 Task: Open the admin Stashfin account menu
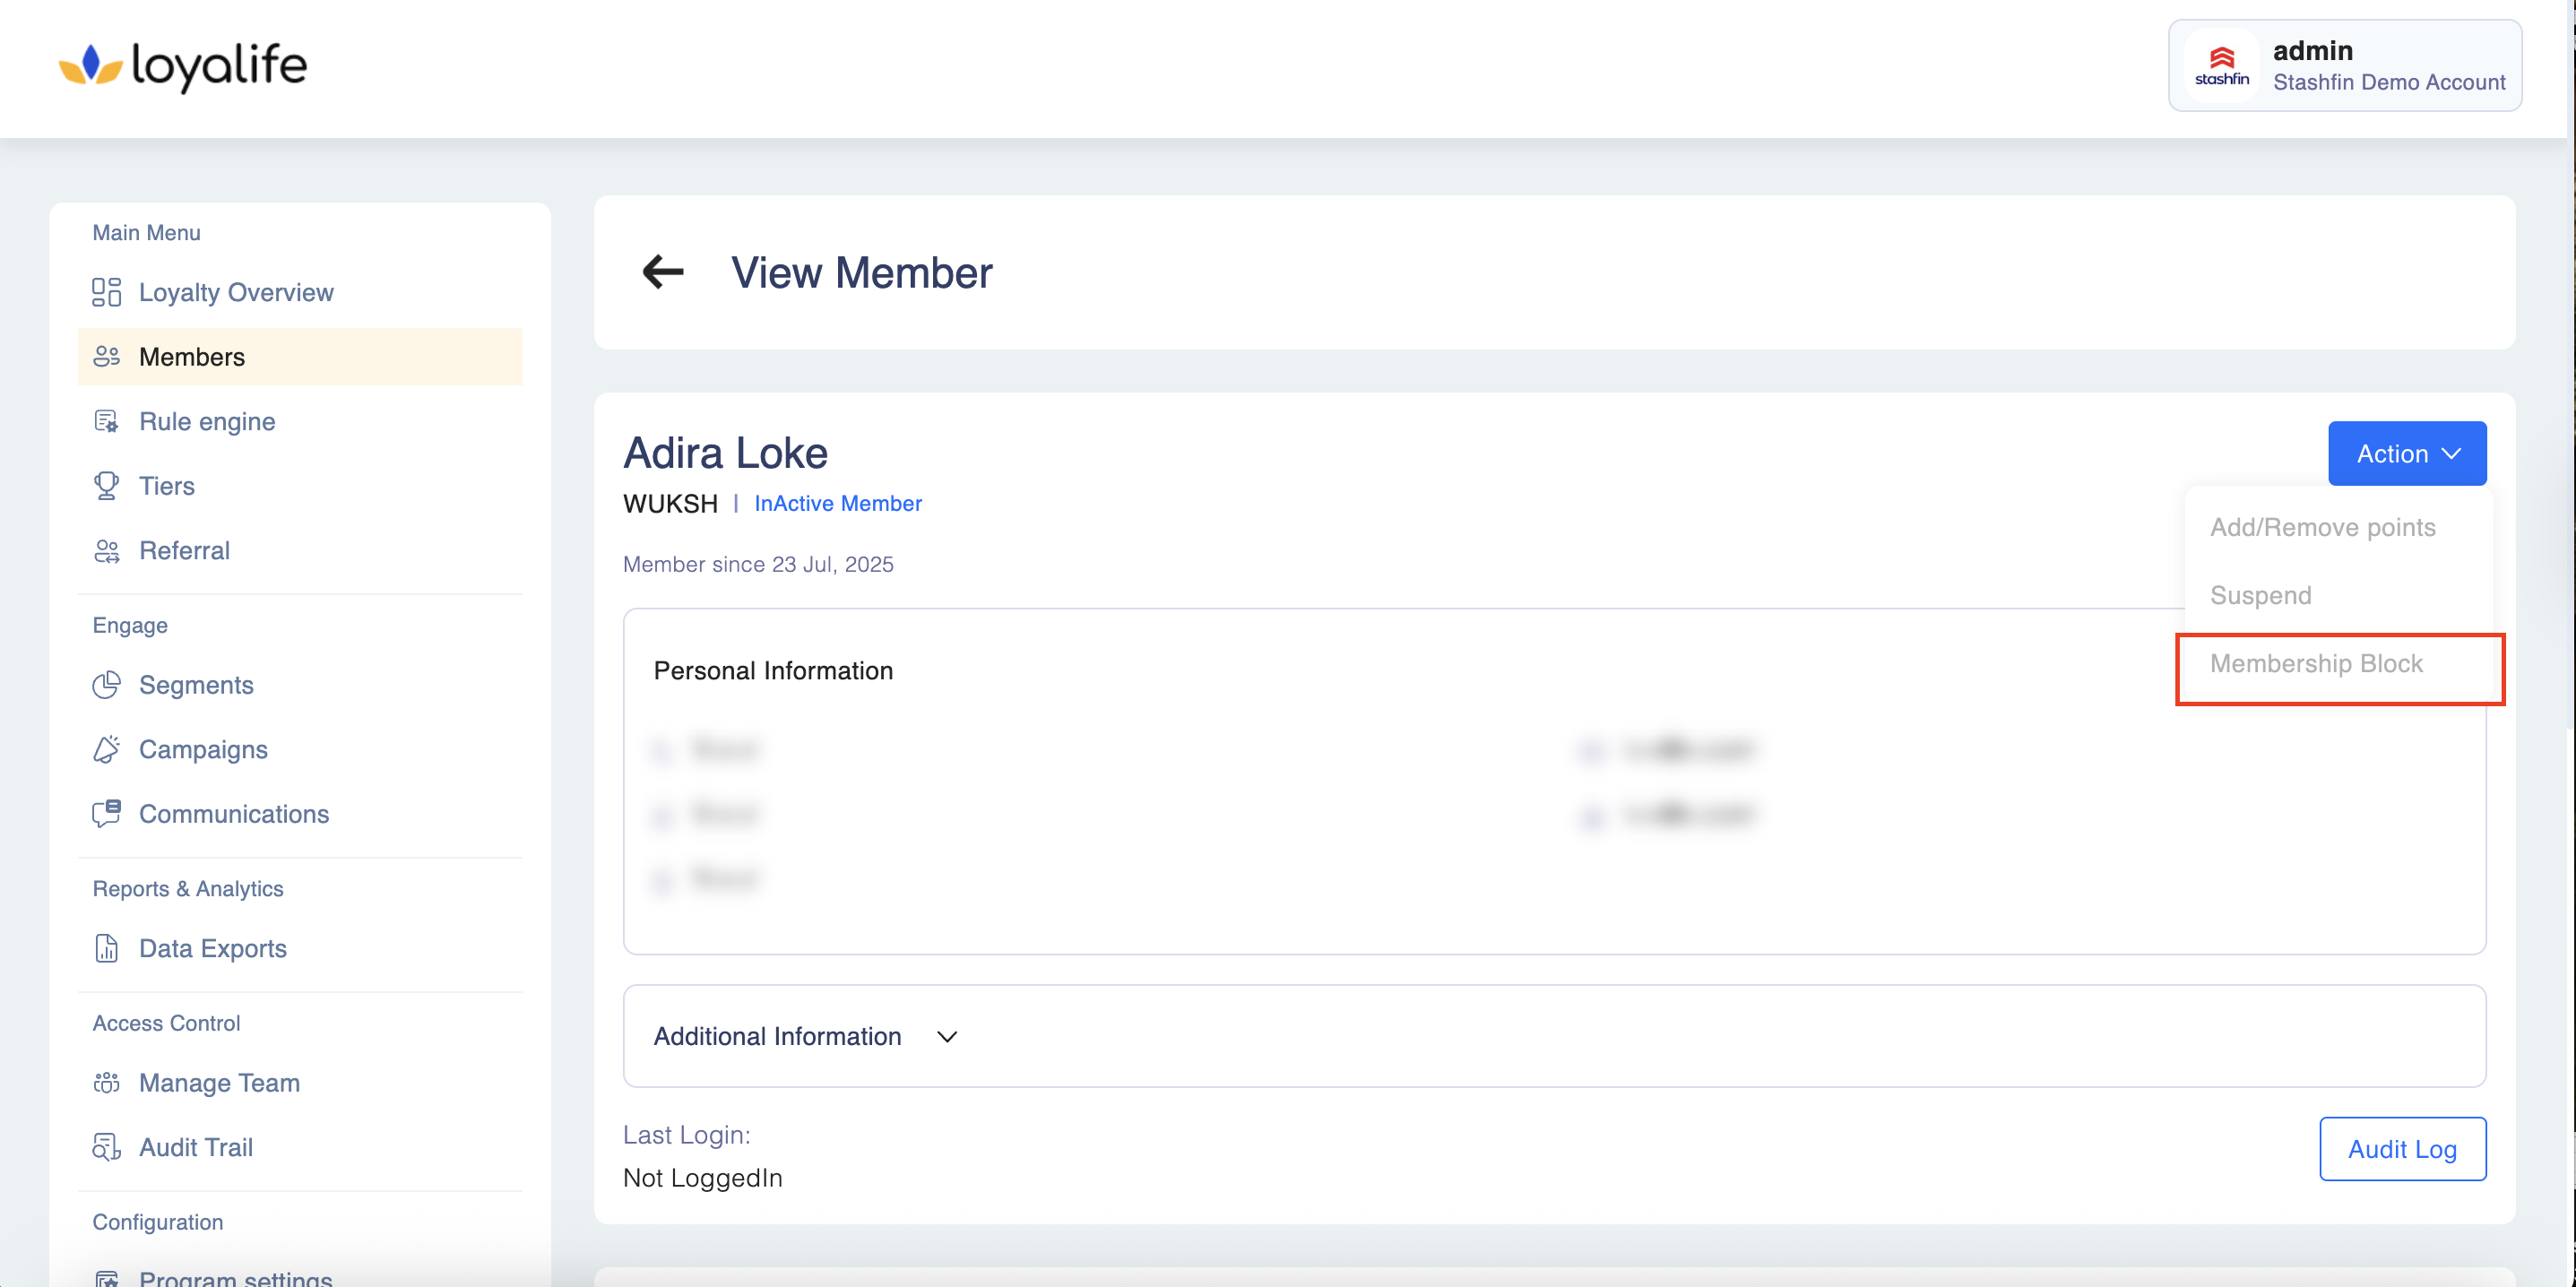coord(2344,66)
